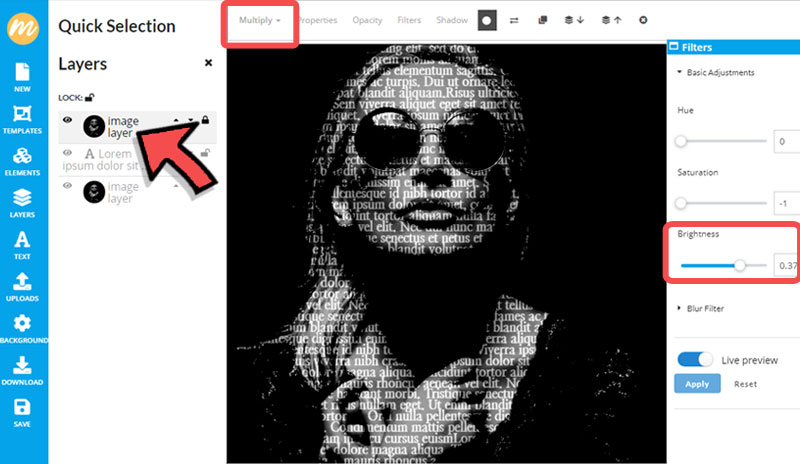Hide the top image layer via eye icon
Image resolution: width=800 pixels, height=464 pixels.
point(67,120)
